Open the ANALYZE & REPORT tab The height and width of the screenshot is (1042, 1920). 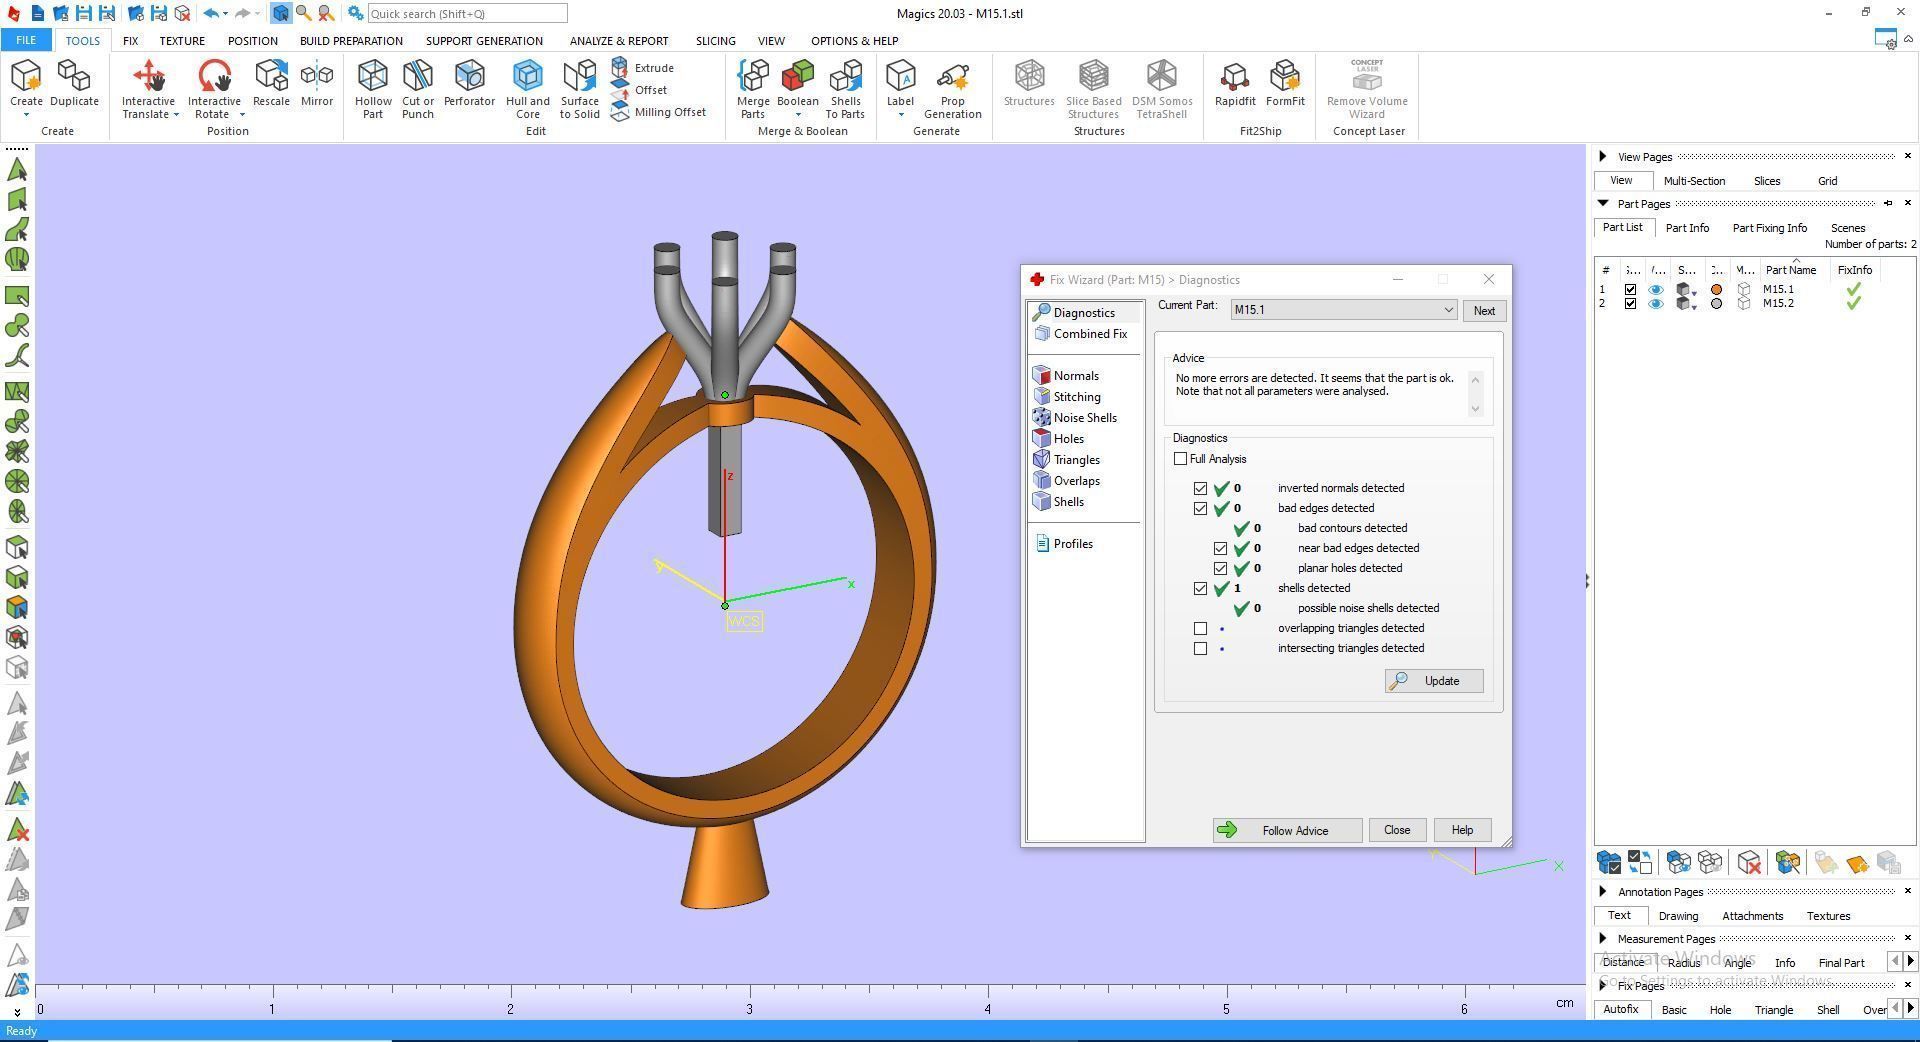coord(619,41)
